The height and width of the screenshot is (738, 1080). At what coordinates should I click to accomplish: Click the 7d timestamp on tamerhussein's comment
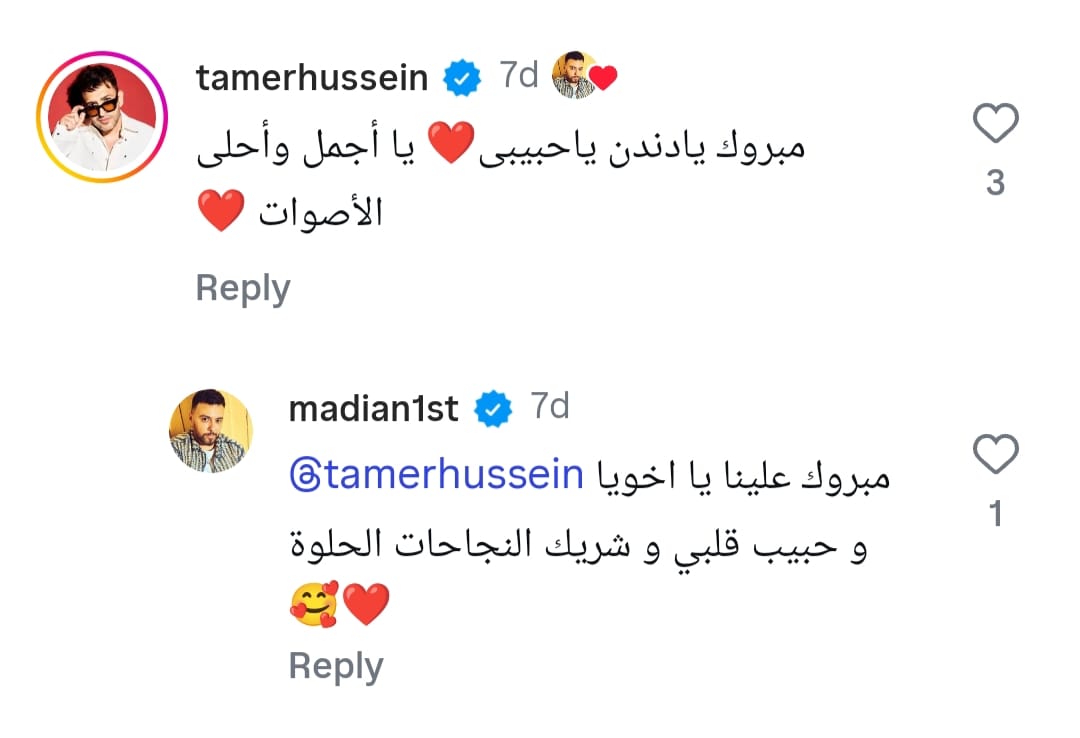(520, 74)
